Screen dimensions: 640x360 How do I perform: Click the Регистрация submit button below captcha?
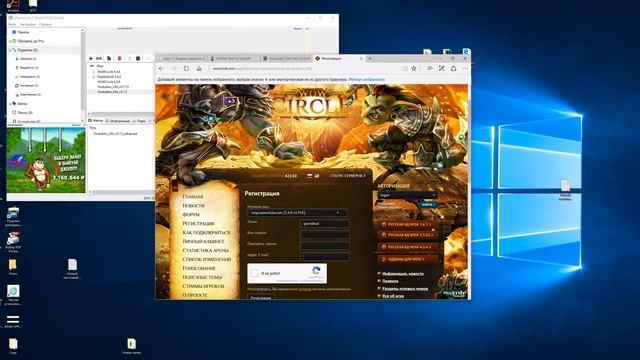(x=260, y=297)
